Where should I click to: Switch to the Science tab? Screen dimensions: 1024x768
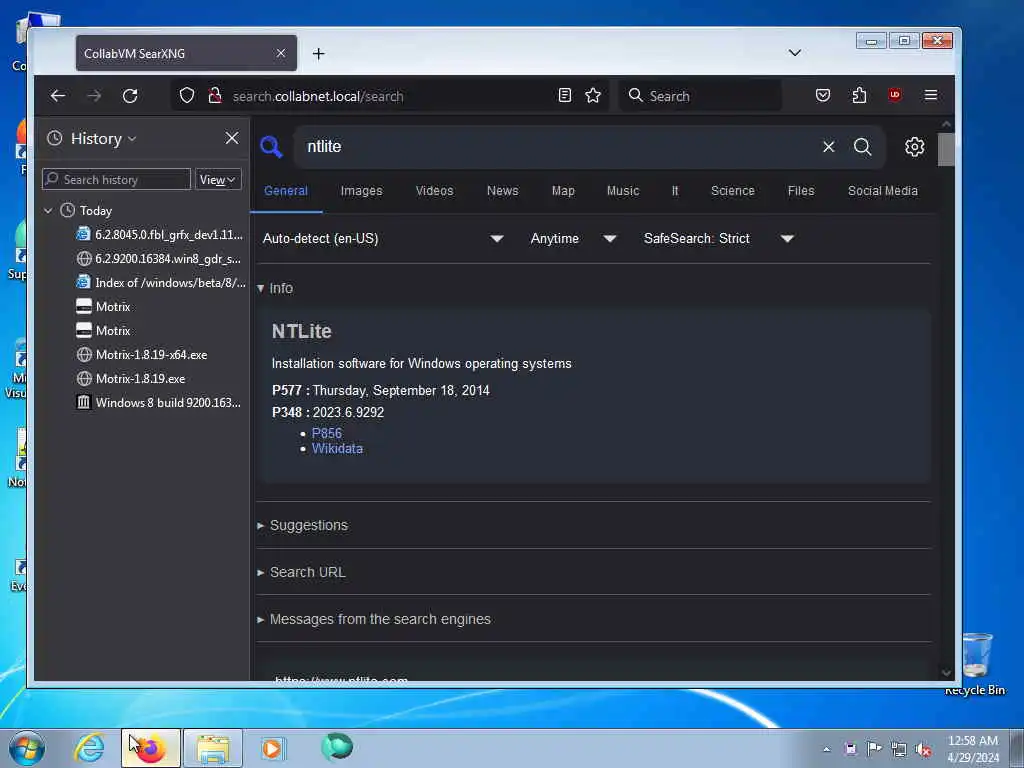click(733, 191)
